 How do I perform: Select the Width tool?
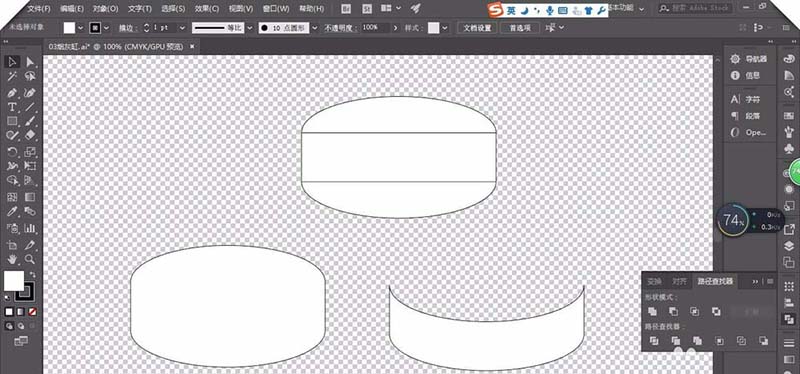click(12, 166)
